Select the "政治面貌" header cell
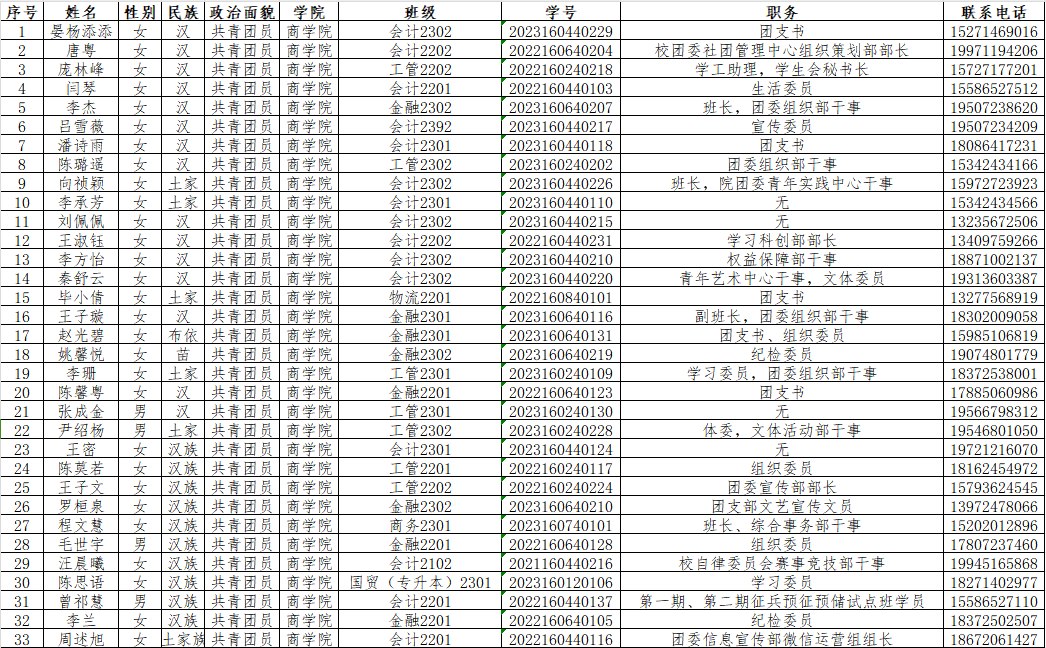 (241, 12)
